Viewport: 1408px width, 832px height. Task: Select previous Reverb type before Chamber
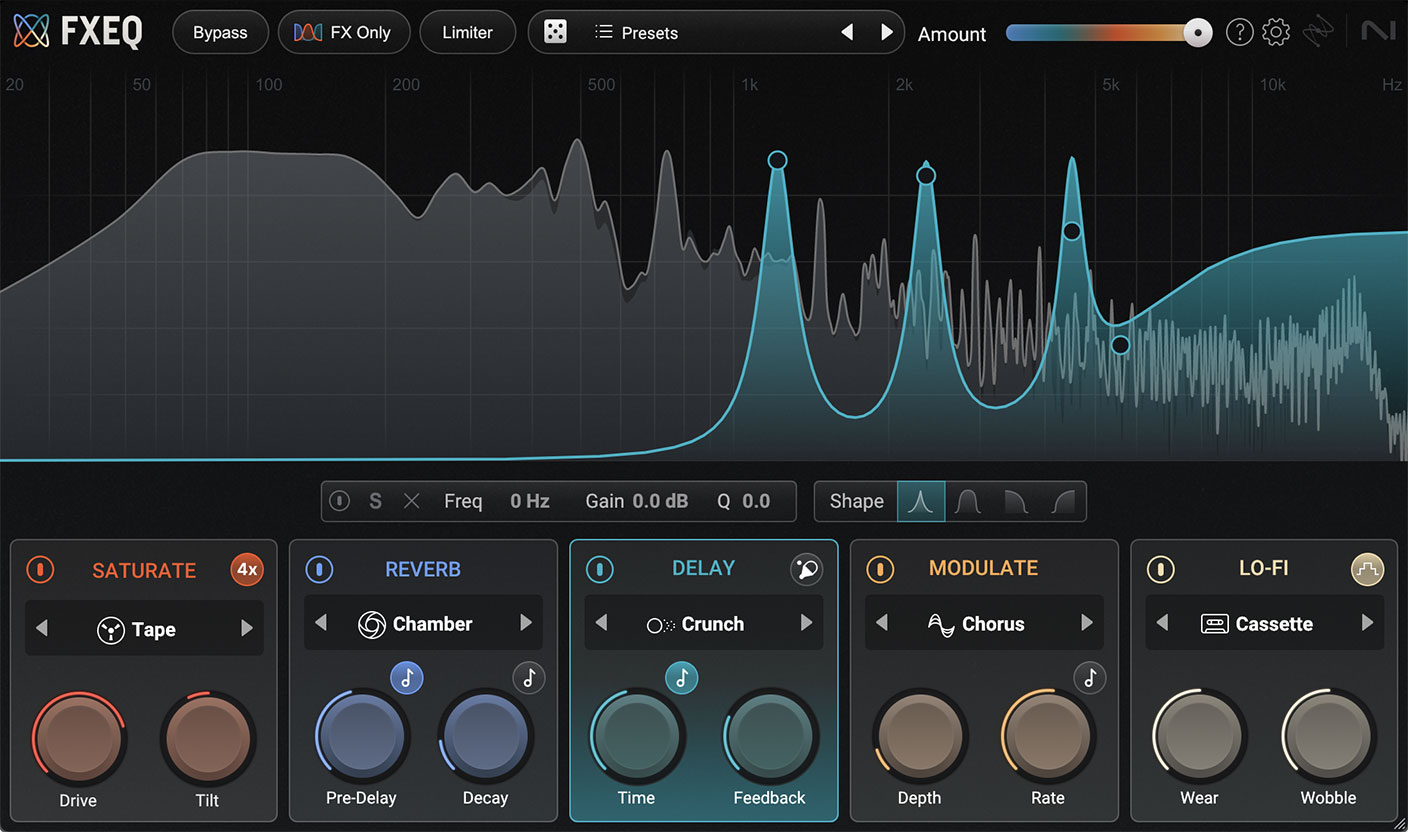321,623
